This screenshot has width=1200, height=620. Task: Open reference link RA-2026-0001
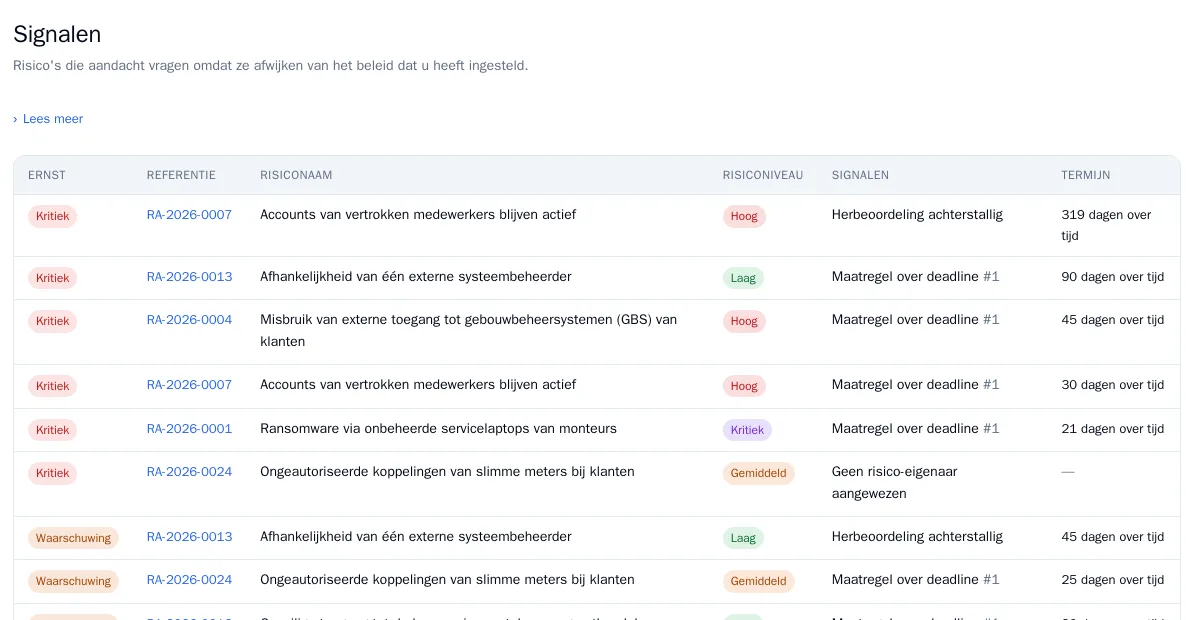click(189, 429)
